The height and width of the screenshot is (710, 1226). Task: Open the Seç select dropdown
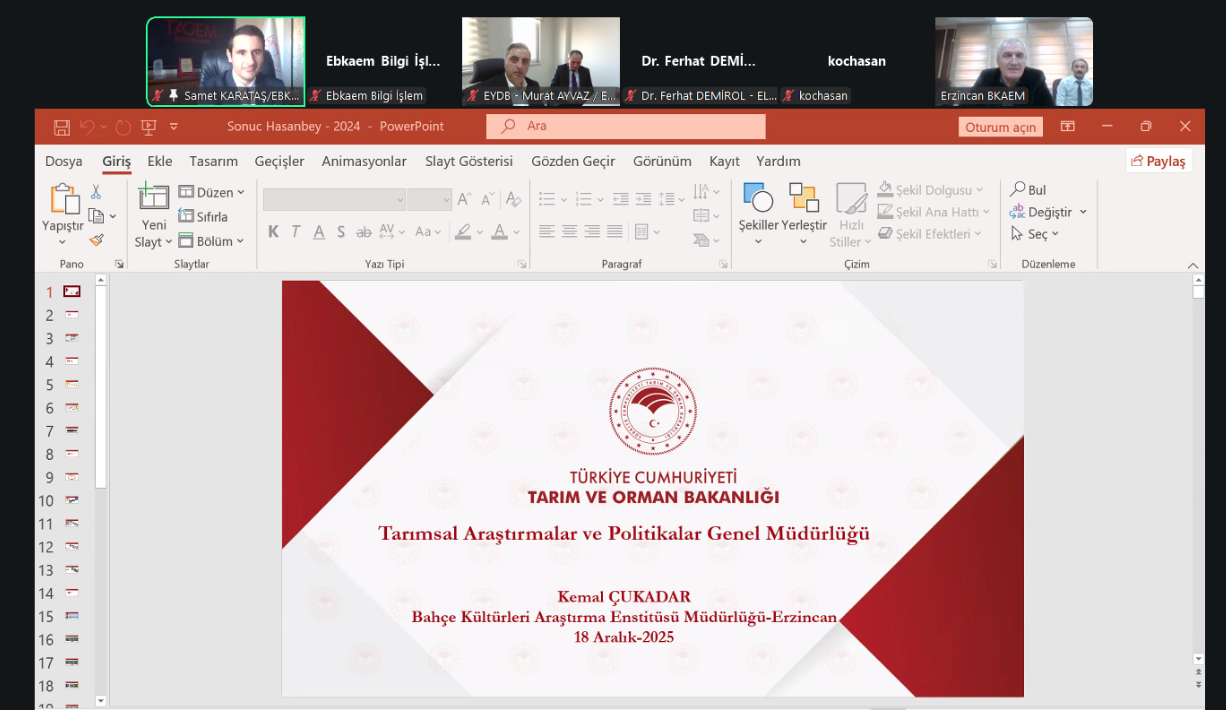1055,234
